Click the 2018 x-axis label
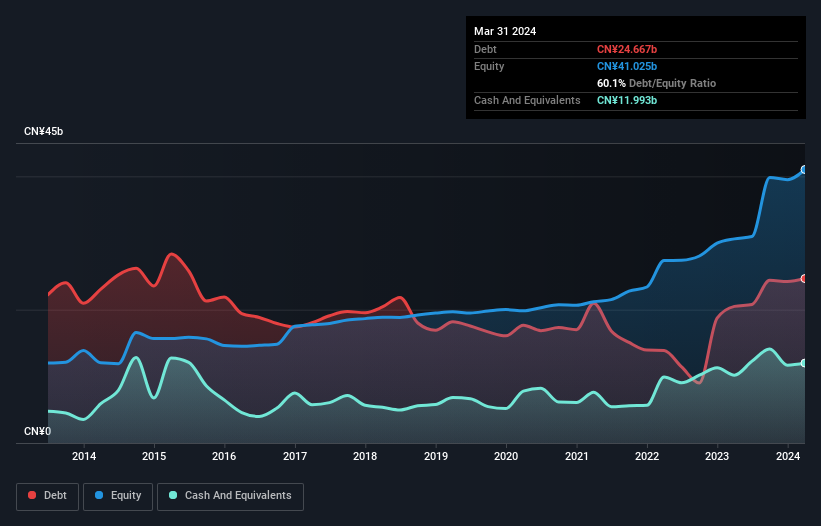The image size is (821, 526). click(x=365, y=456)
